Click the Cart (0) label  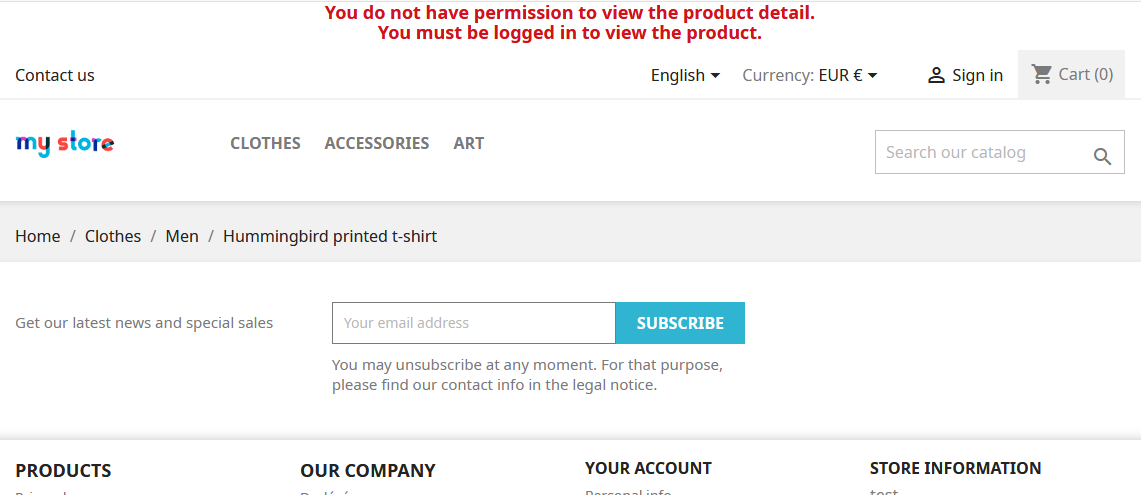[1085, 74]
